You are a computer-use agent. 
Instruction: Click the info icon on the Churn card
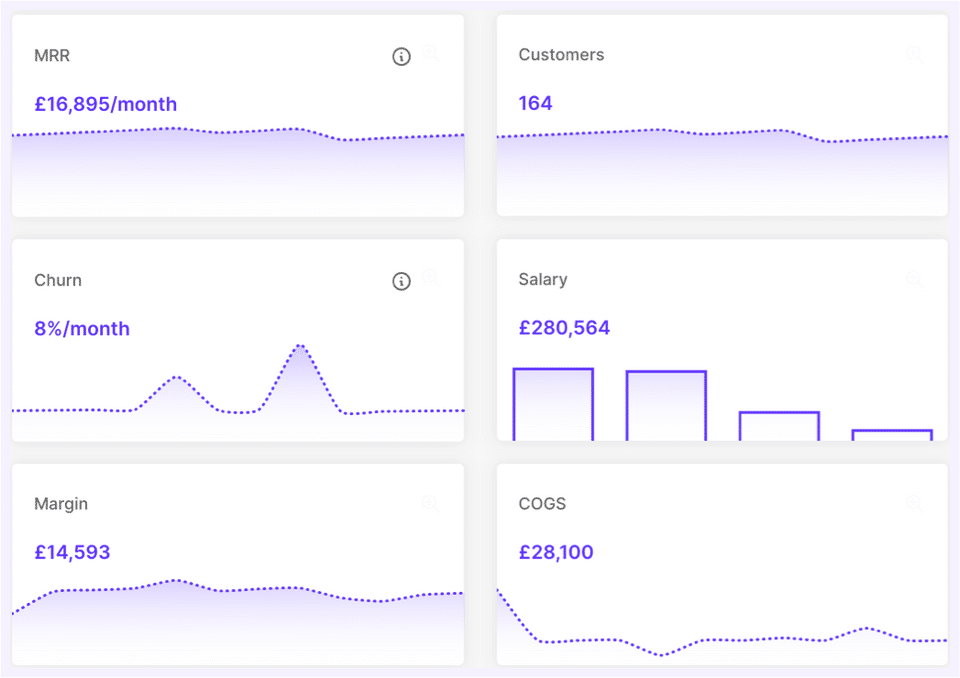[401, 281]
